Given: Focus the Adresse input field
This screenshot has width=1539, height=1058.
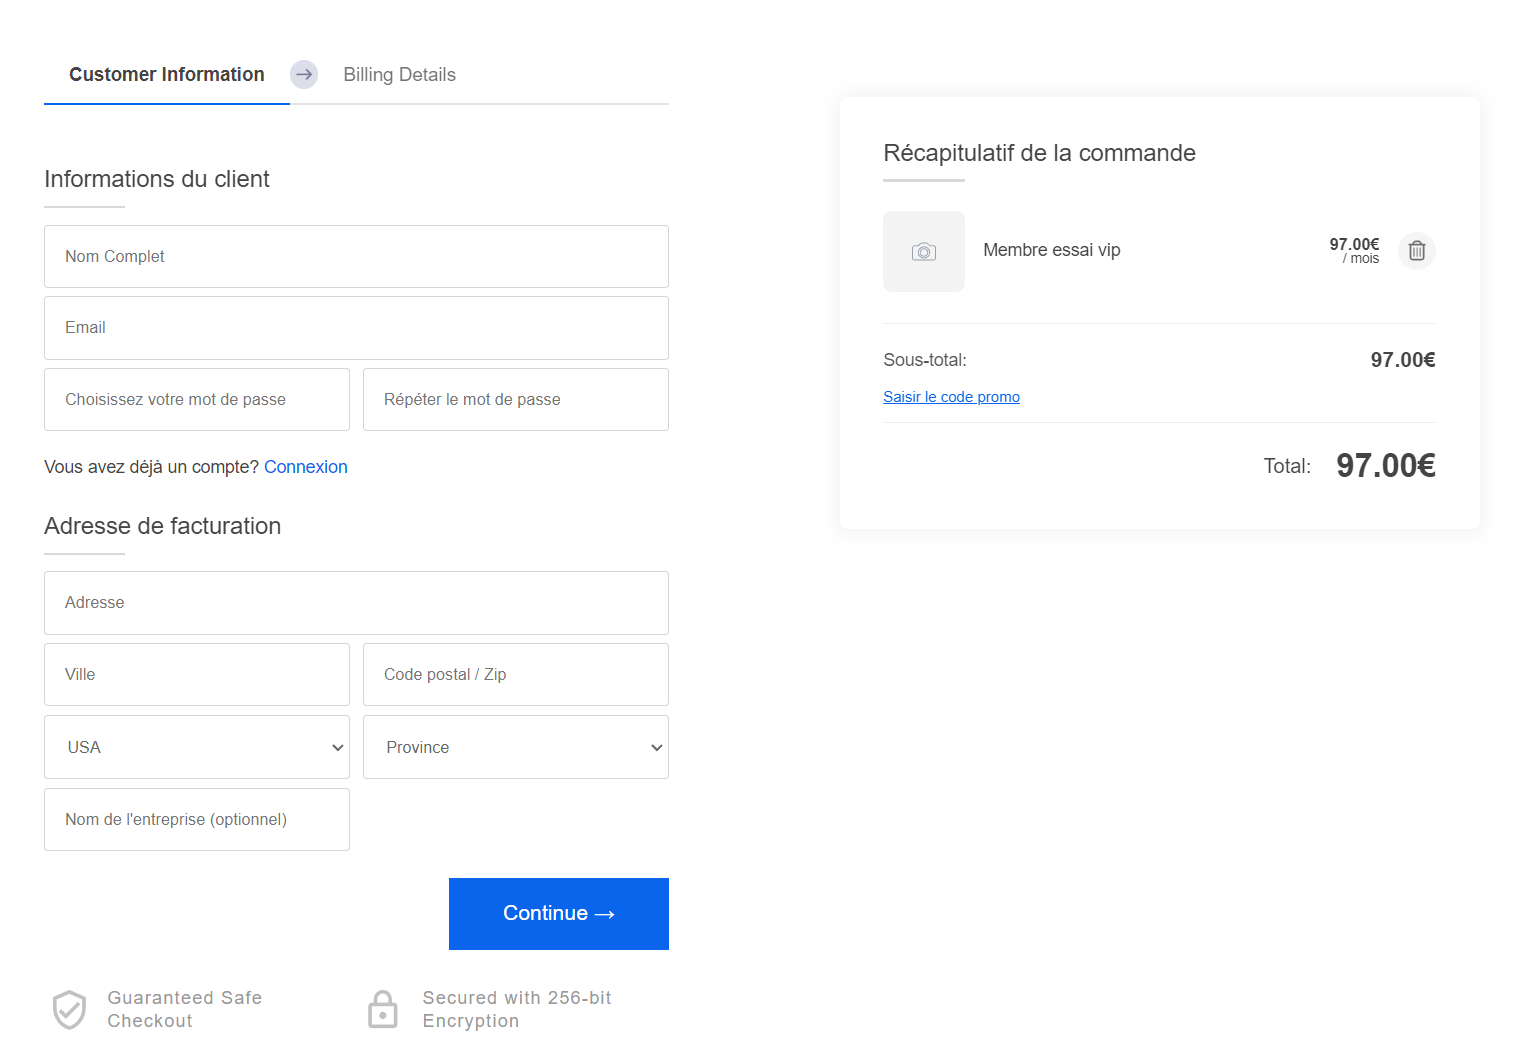Looking at the screenshot, I should click(356, 603).
